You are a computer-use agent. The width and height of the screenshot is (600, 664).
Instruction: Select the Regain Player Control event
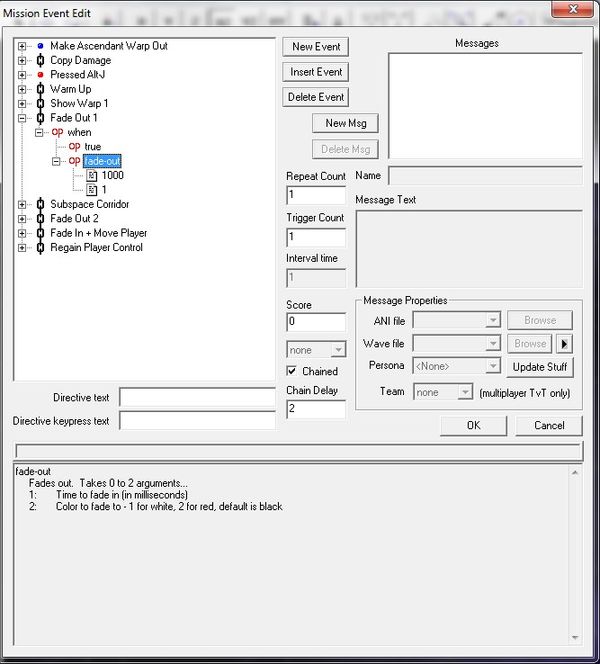(x=96, y=247)
